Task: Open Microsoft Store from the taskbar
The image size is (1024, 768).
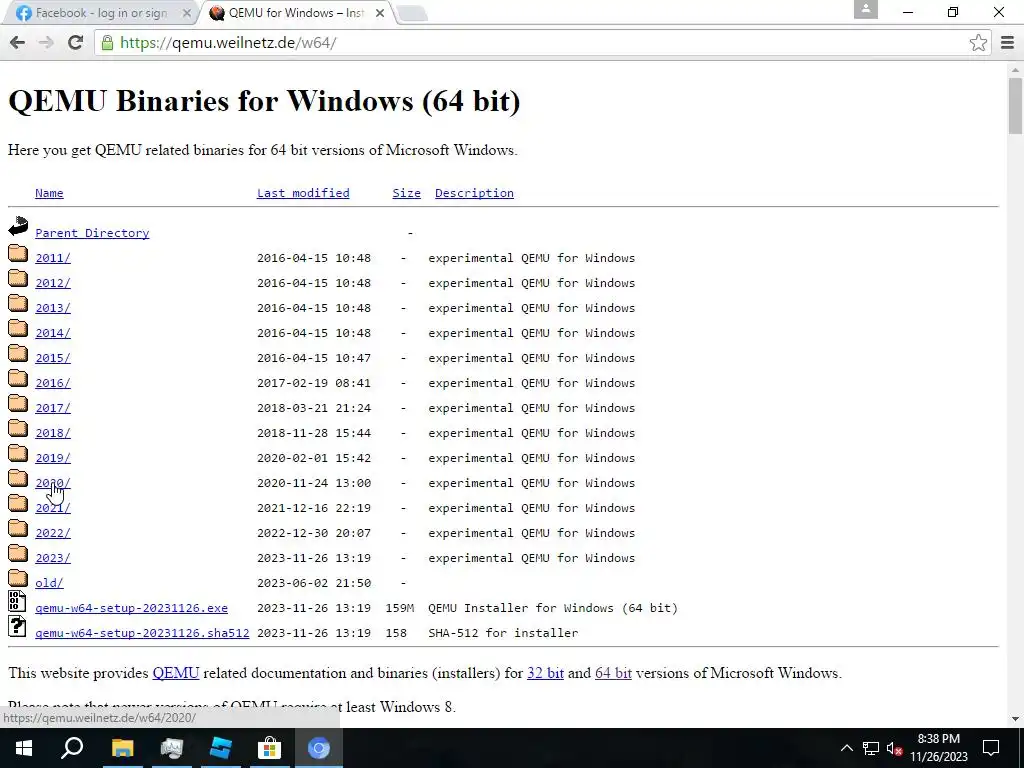Action: click(x=269, y=748)
